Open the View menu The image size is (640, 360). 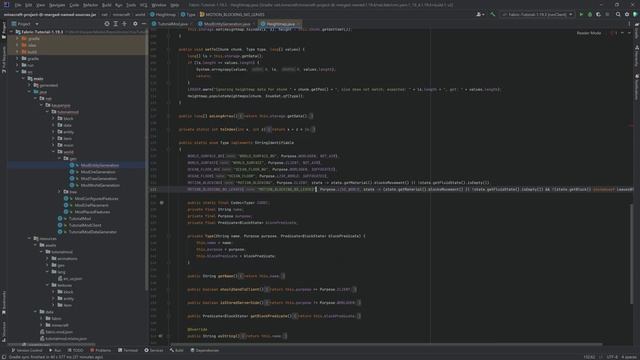click(40, 5)
